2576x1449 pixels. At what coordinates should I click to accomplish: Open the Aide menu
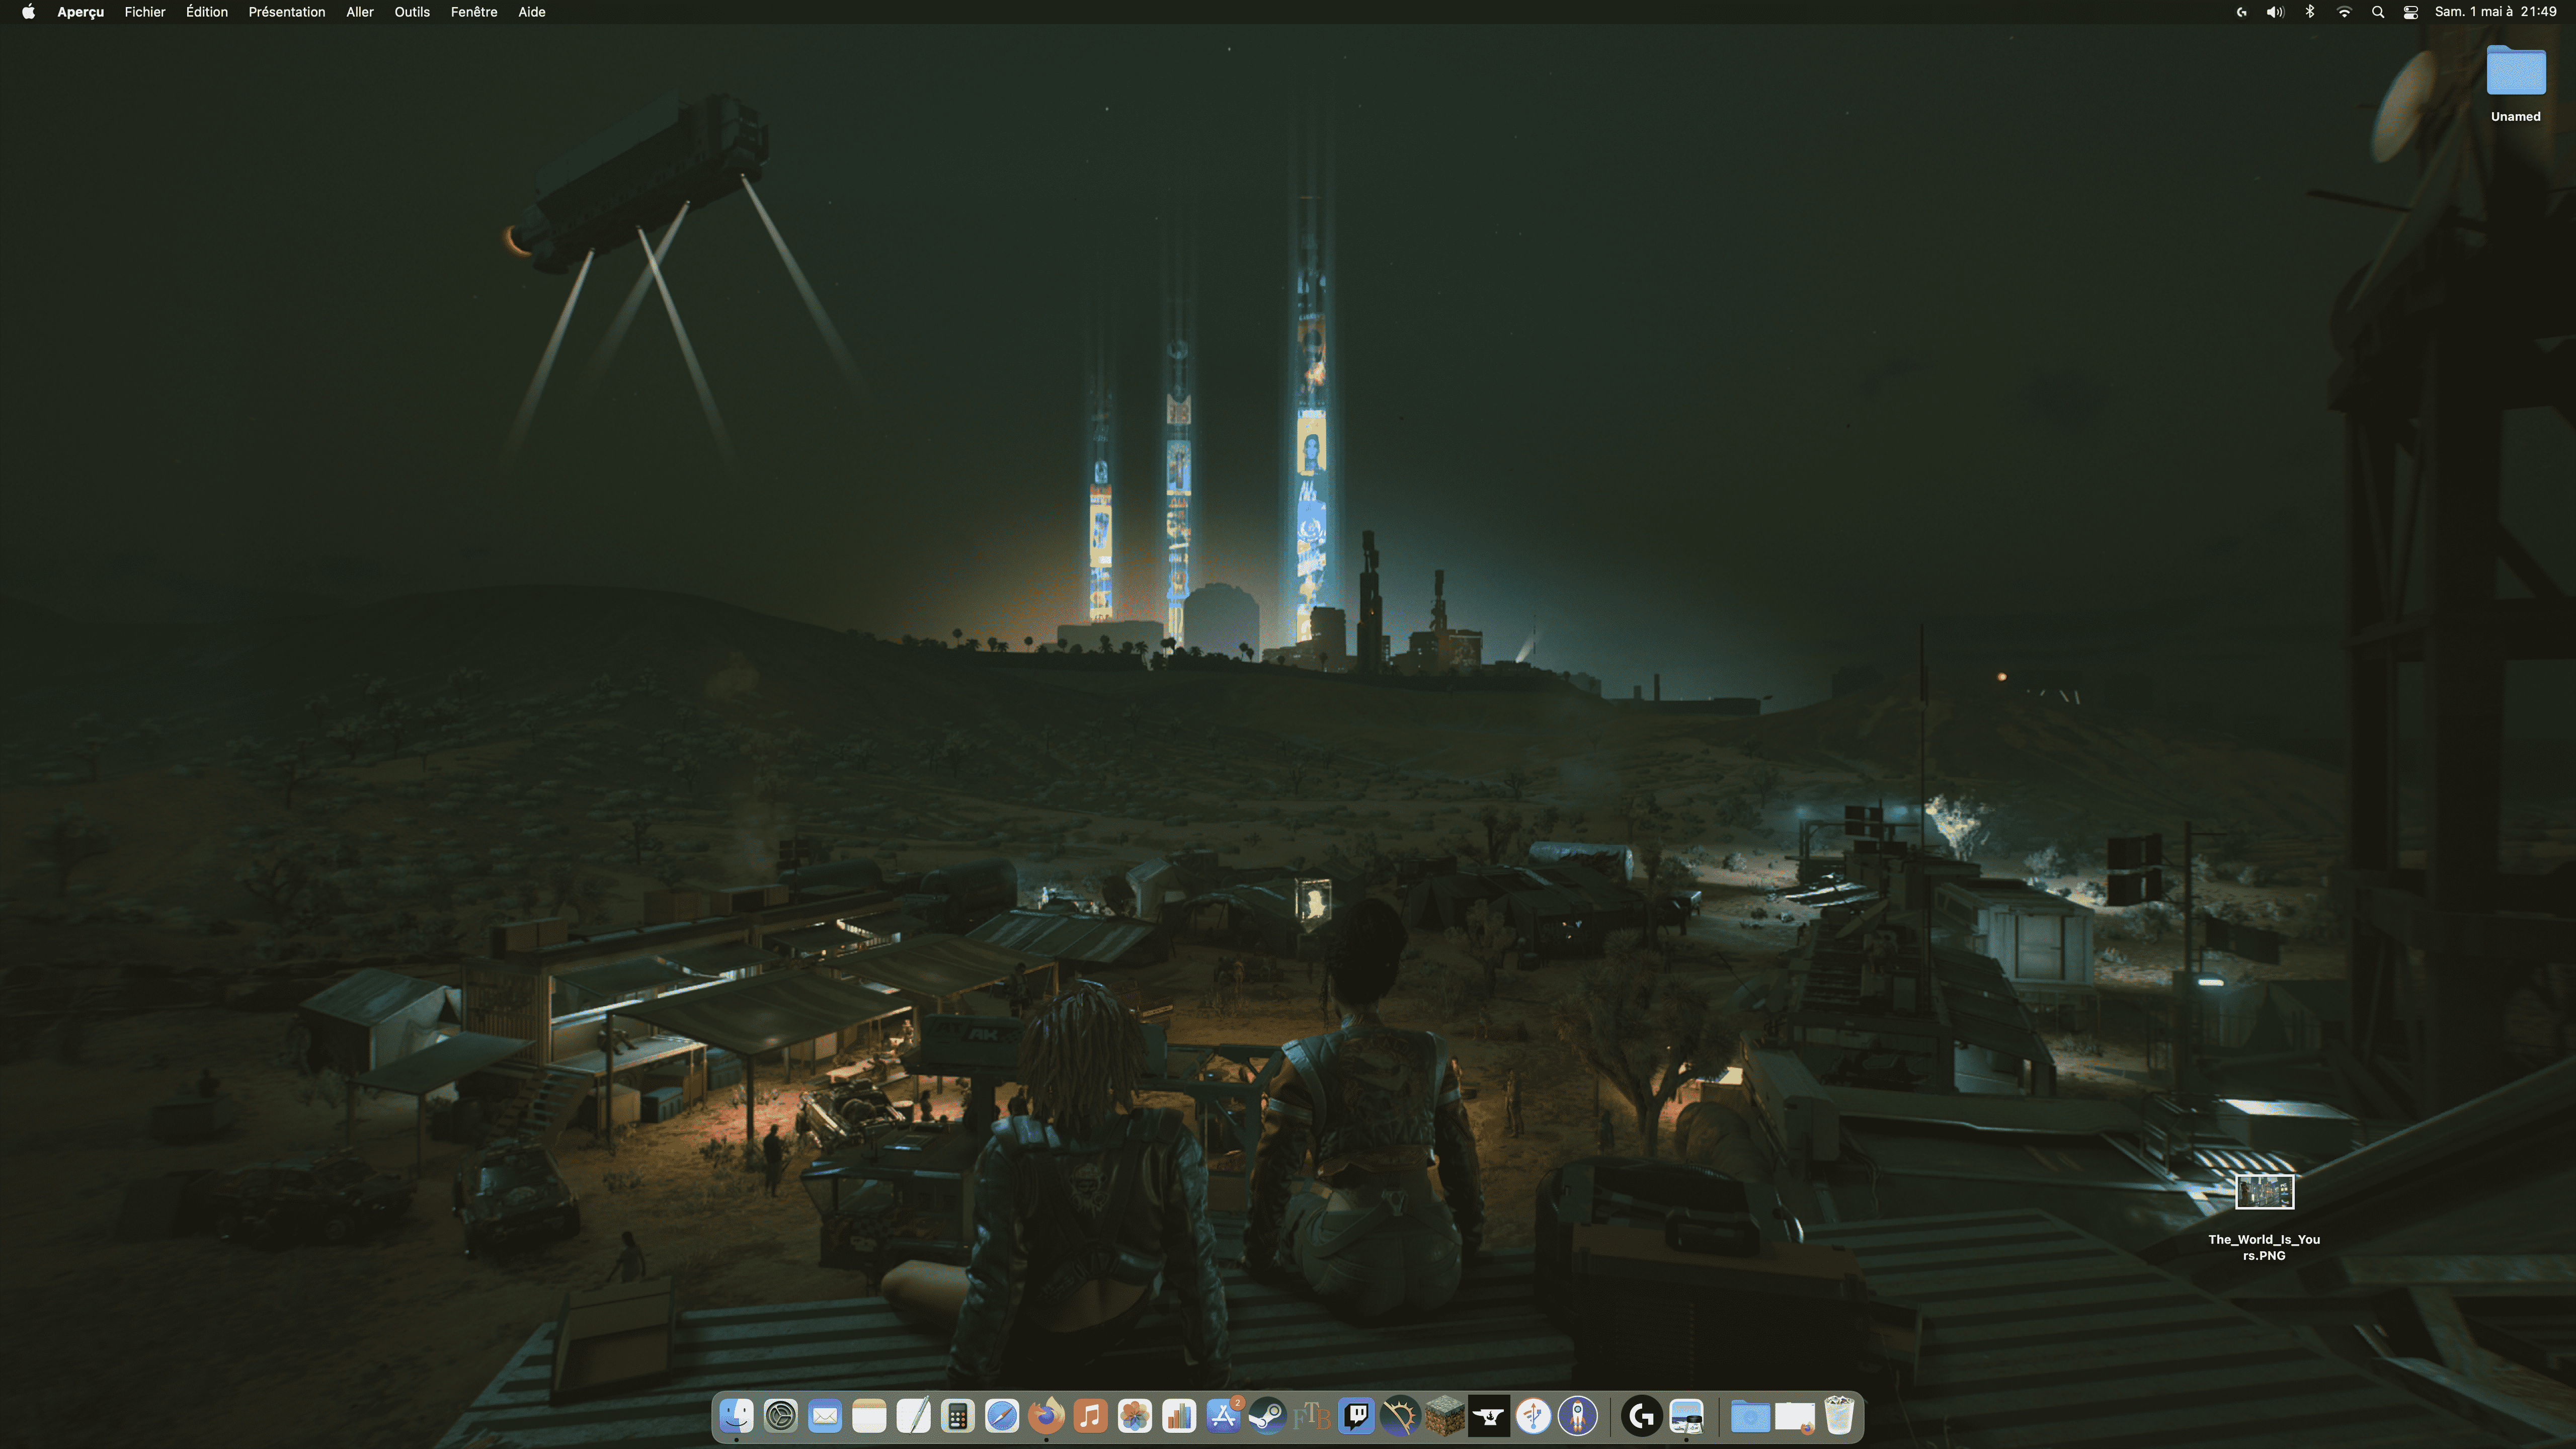(x=532, y=12)
